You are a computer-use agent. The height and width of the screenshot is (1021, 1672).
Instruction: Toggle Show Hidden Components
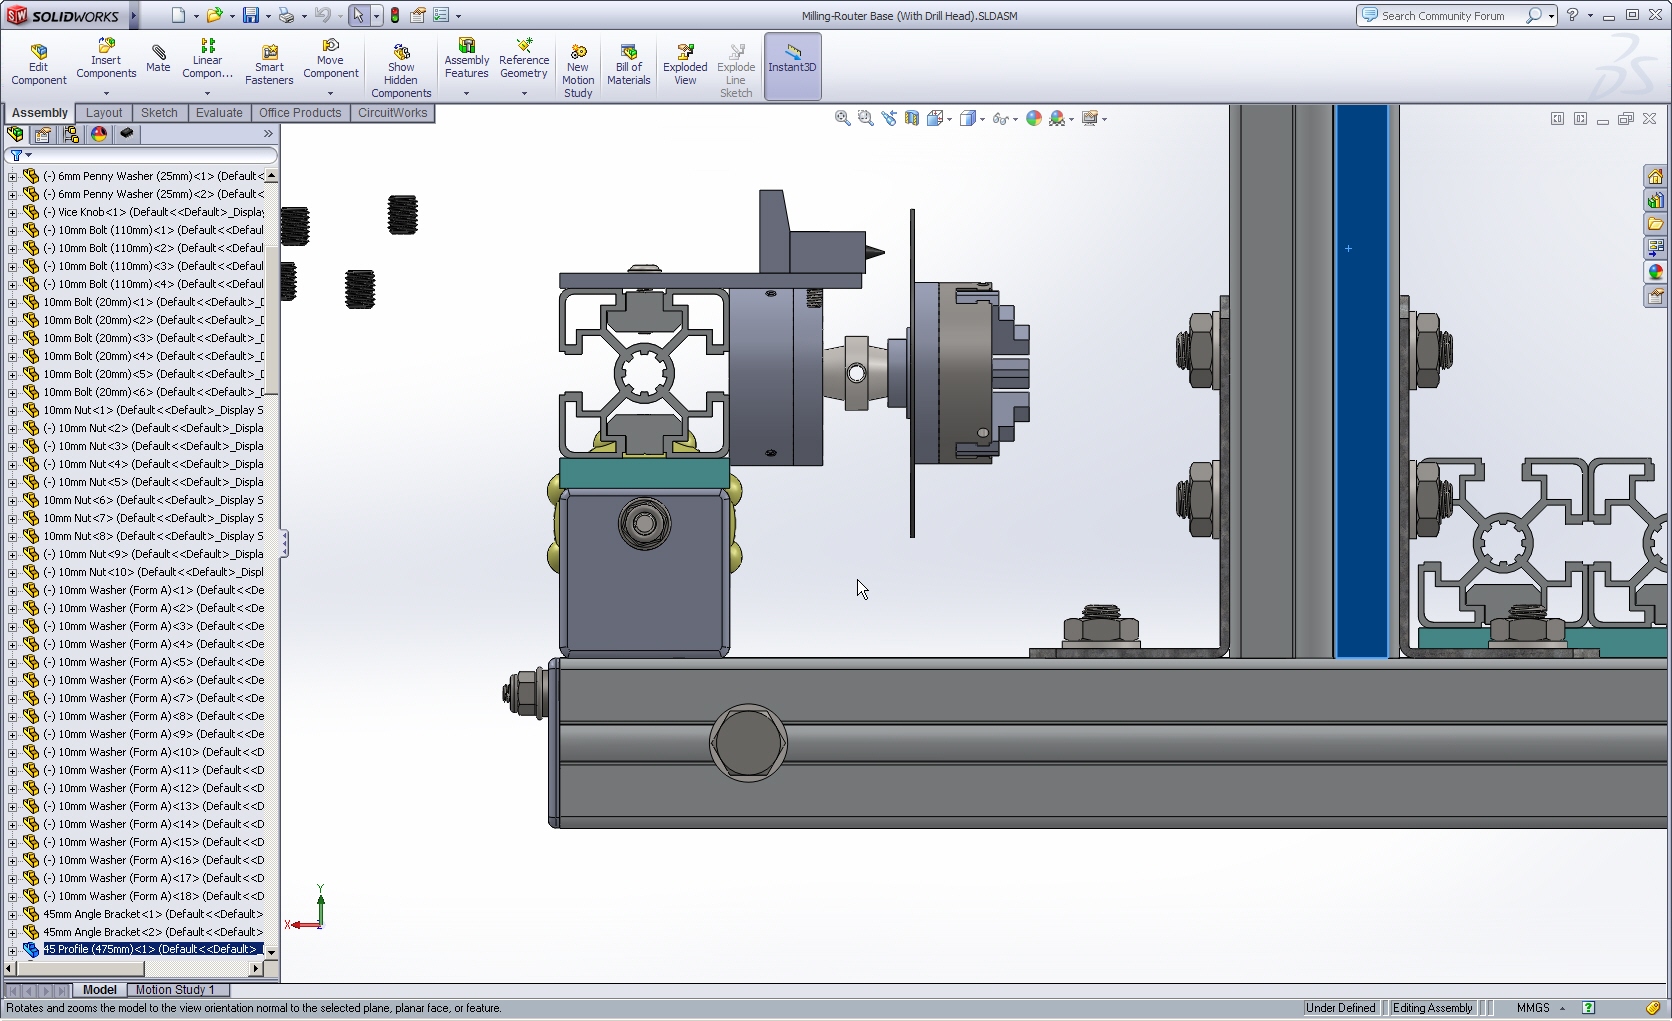click(401, 70)
